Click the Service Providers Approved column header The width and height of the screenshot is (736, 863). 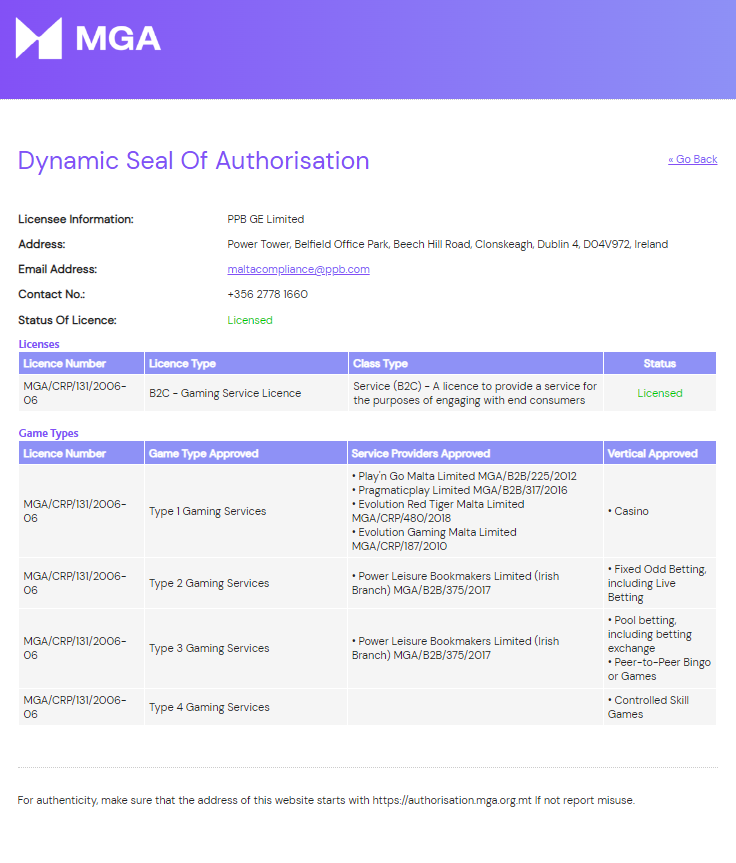(x=476, y=453)
